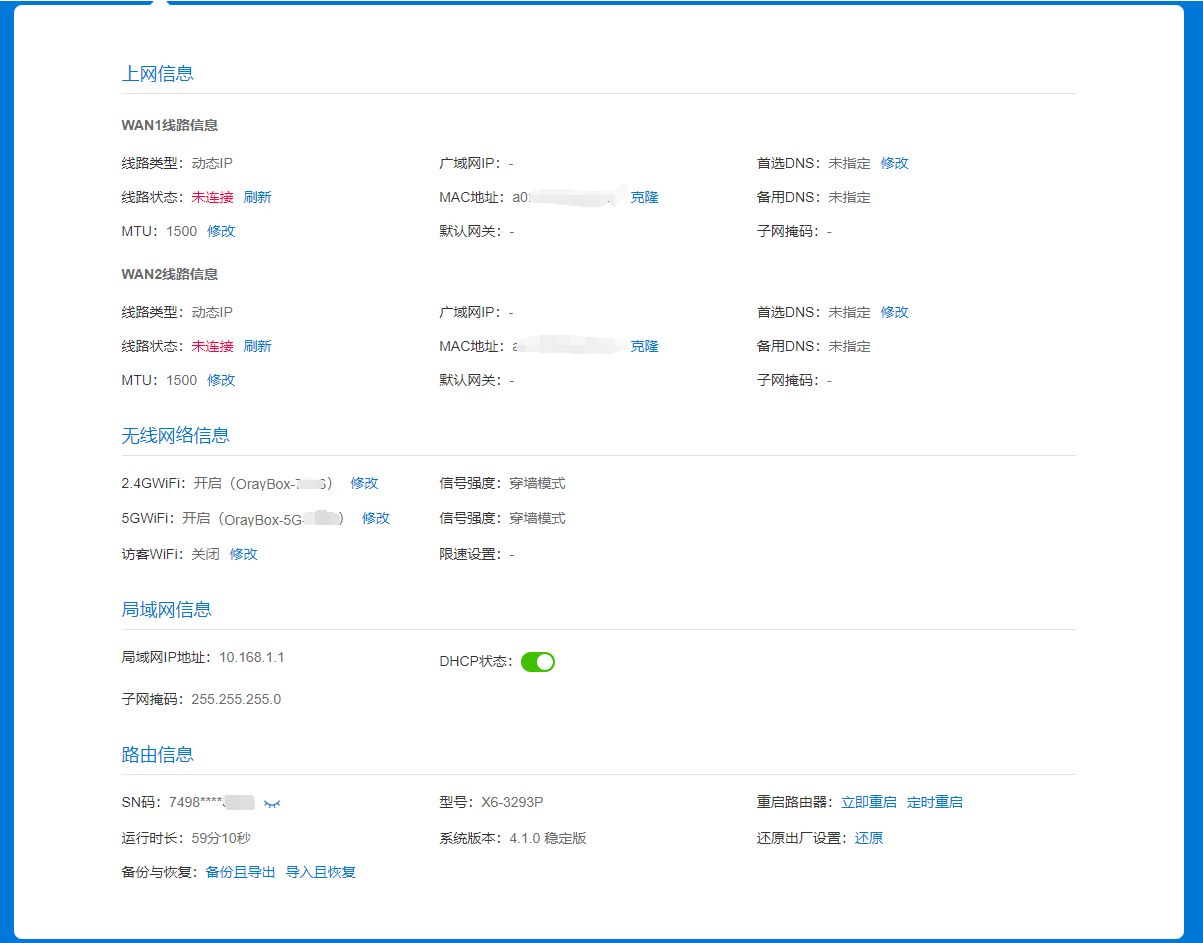The width and height of the screenshot is (1203, 943).
Task: Click the 局域网IP地址 value 10.168.1.1
Action: coord(252,657)
